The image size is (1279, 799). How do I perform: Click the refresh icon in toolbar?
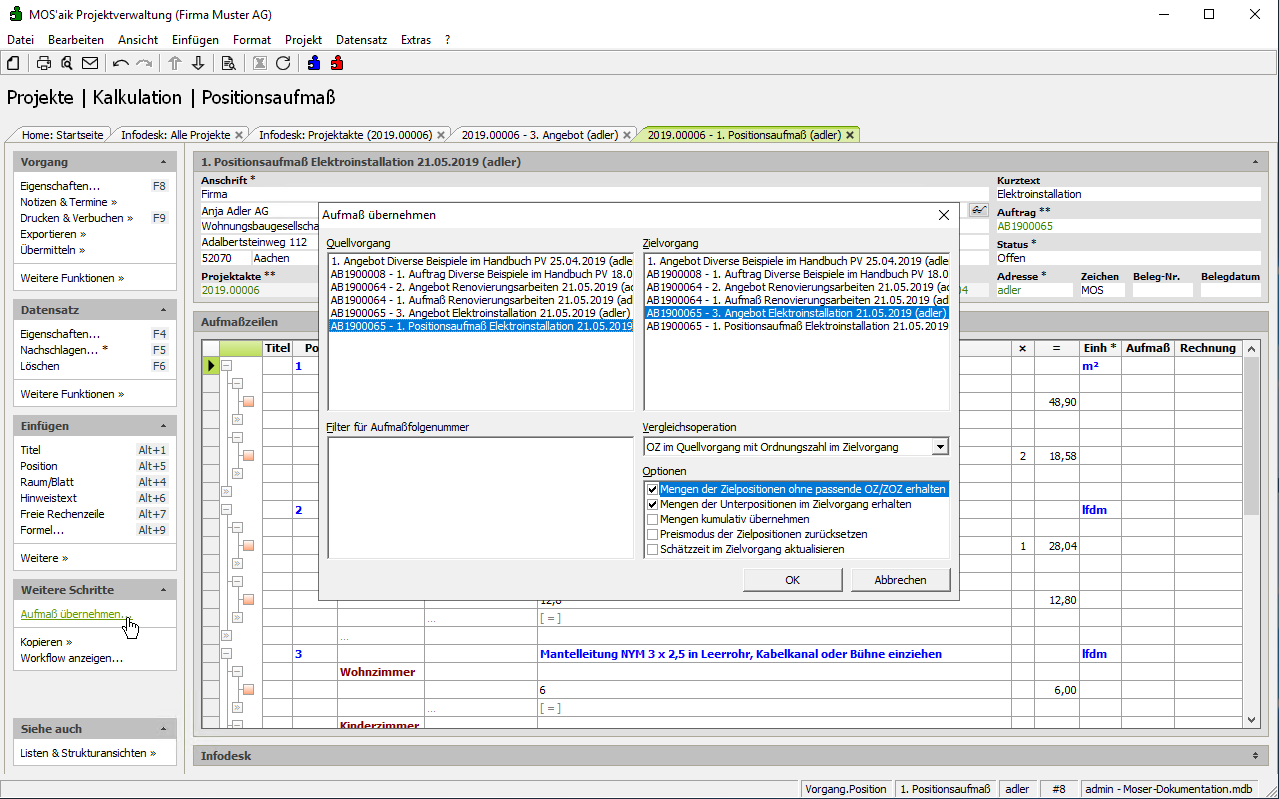[283, 63]
